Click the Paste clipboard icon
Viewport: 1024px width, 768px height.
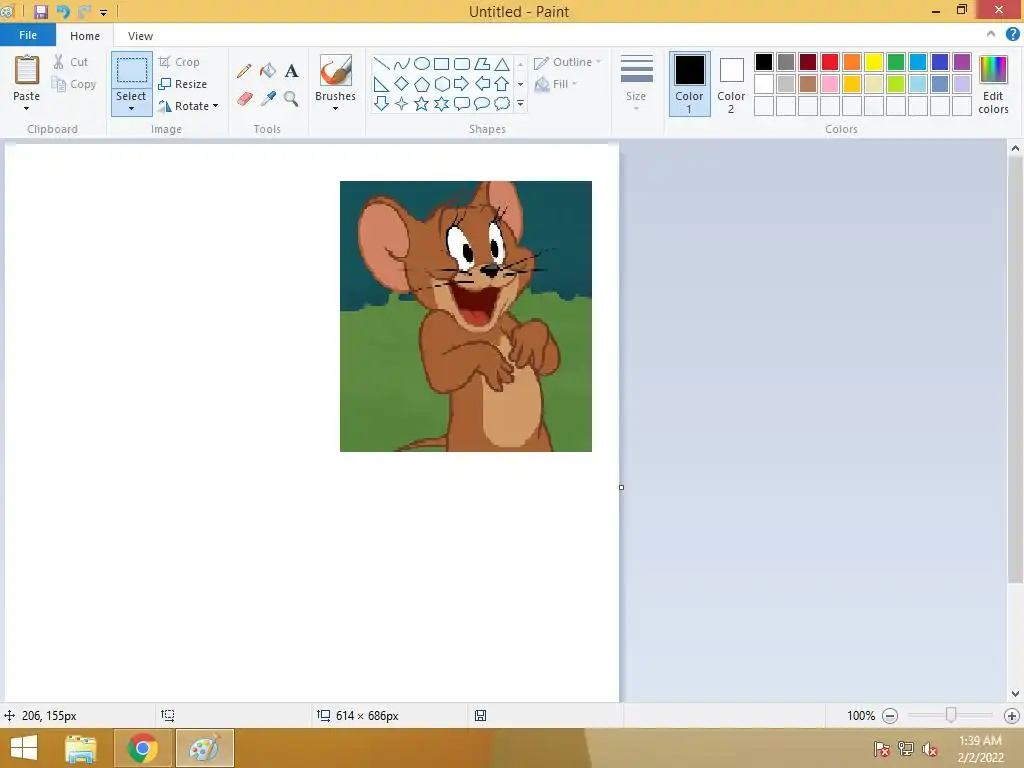coord(27,70)
